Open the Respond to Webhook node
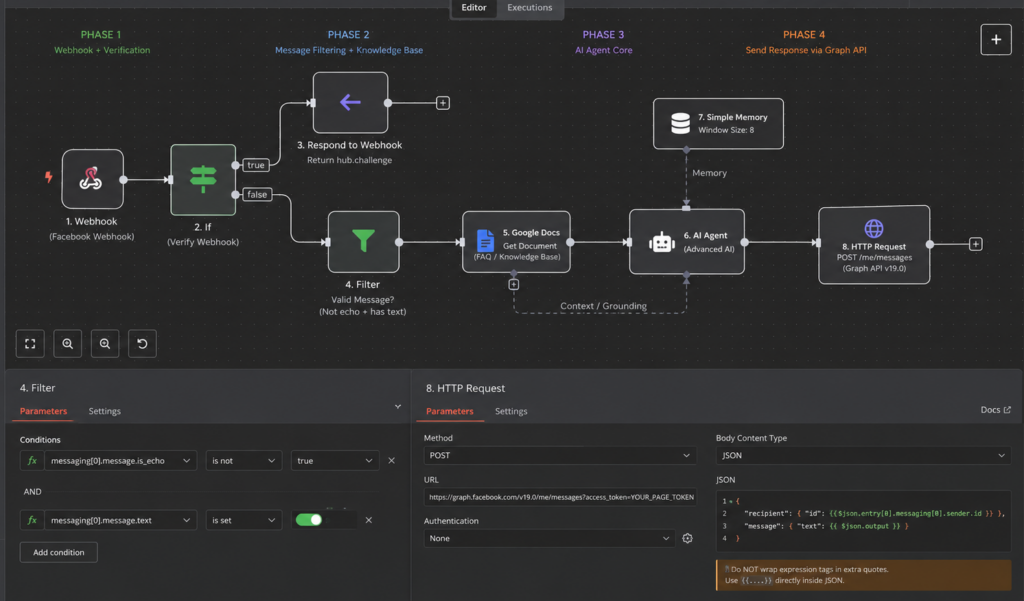Viewport: 1024px width, 601px height. coord(350,103)
